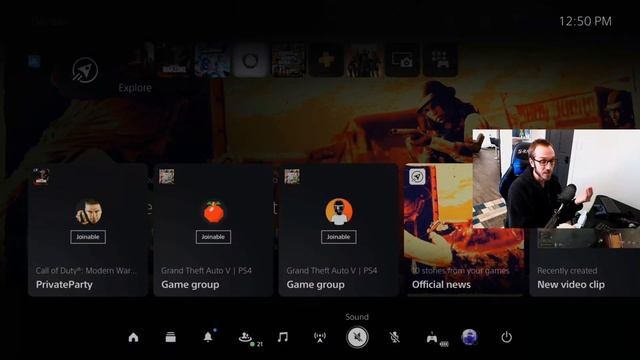Click the Call of Duty icon on the PrivateParty card
The image size is (640, 360).
pos(41,177)
